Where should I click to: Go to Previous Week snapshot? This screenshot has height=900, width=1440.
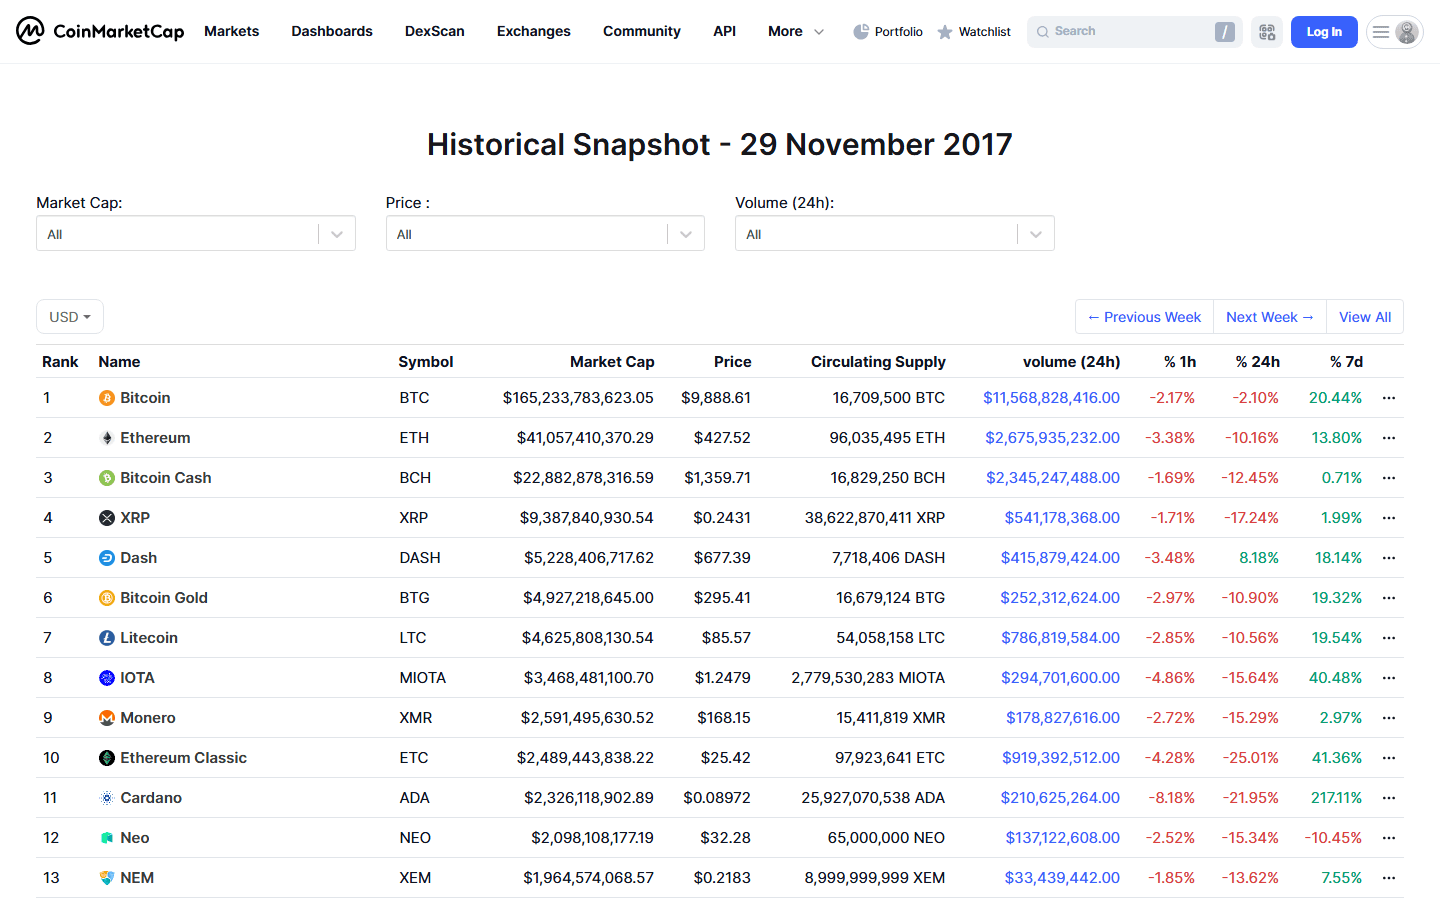1145,317
